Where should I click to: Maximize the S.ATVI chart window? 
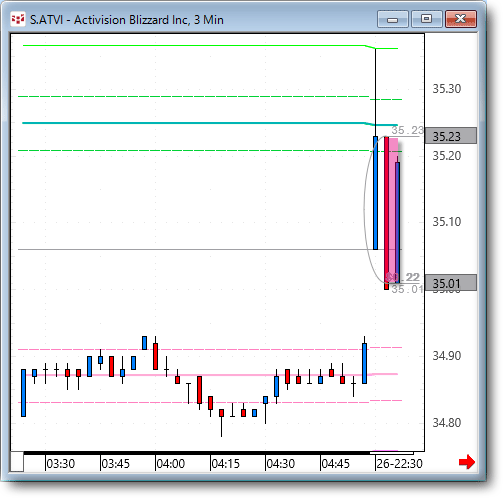pyautogui.click(x=427, y=19)
